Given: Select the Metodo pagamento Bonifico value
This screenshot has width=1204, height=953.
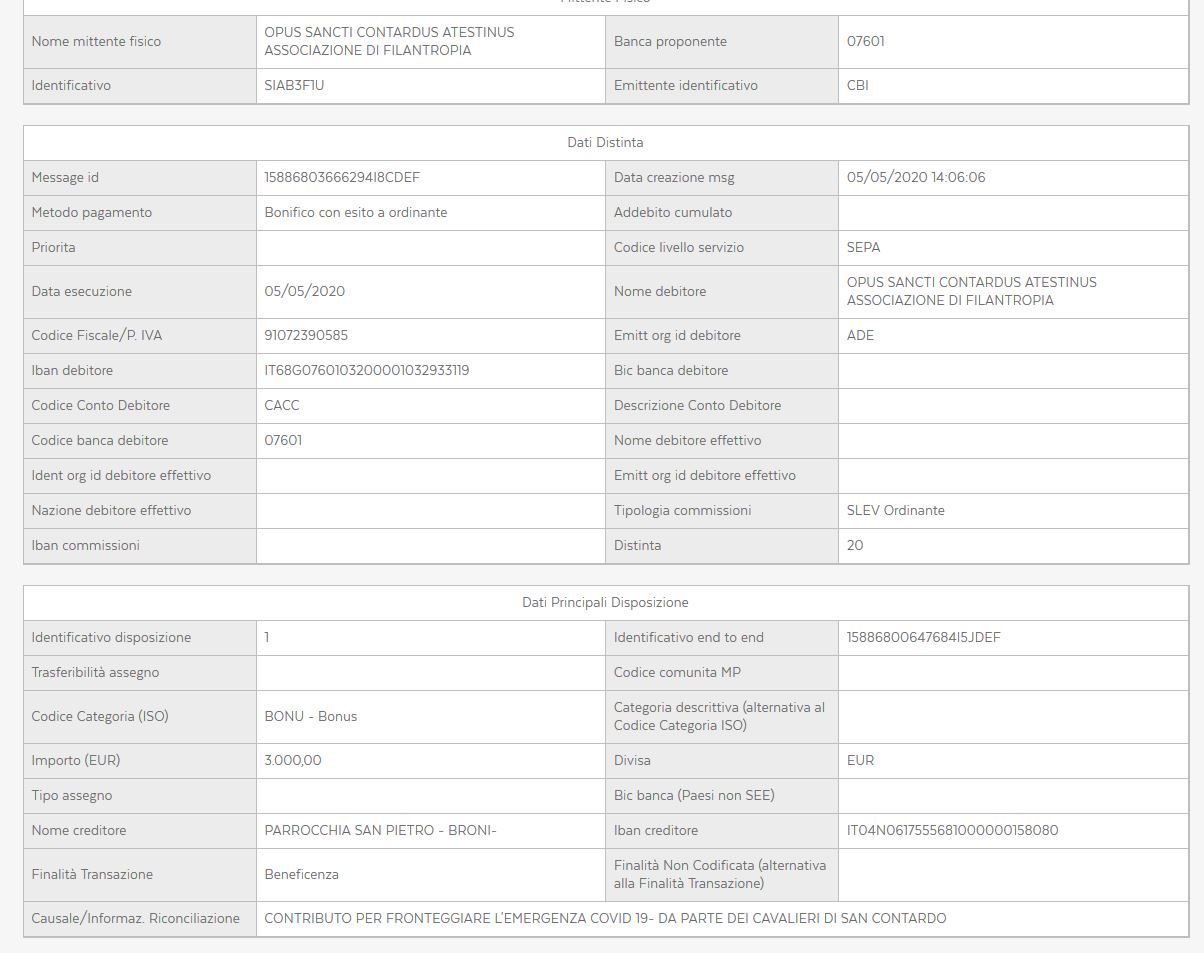Looking at the screenshot, I should (x=355, y=213).
